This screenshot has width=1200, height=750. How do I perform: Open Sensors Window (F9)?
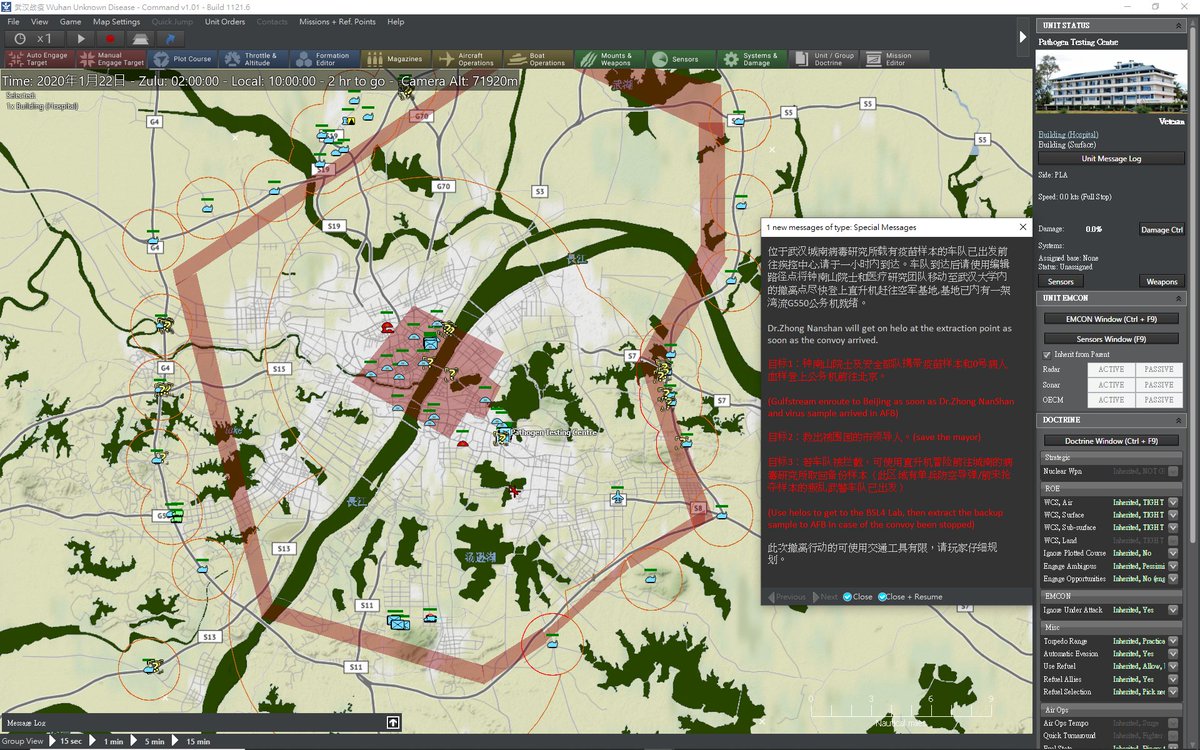tap(1111, 339)
